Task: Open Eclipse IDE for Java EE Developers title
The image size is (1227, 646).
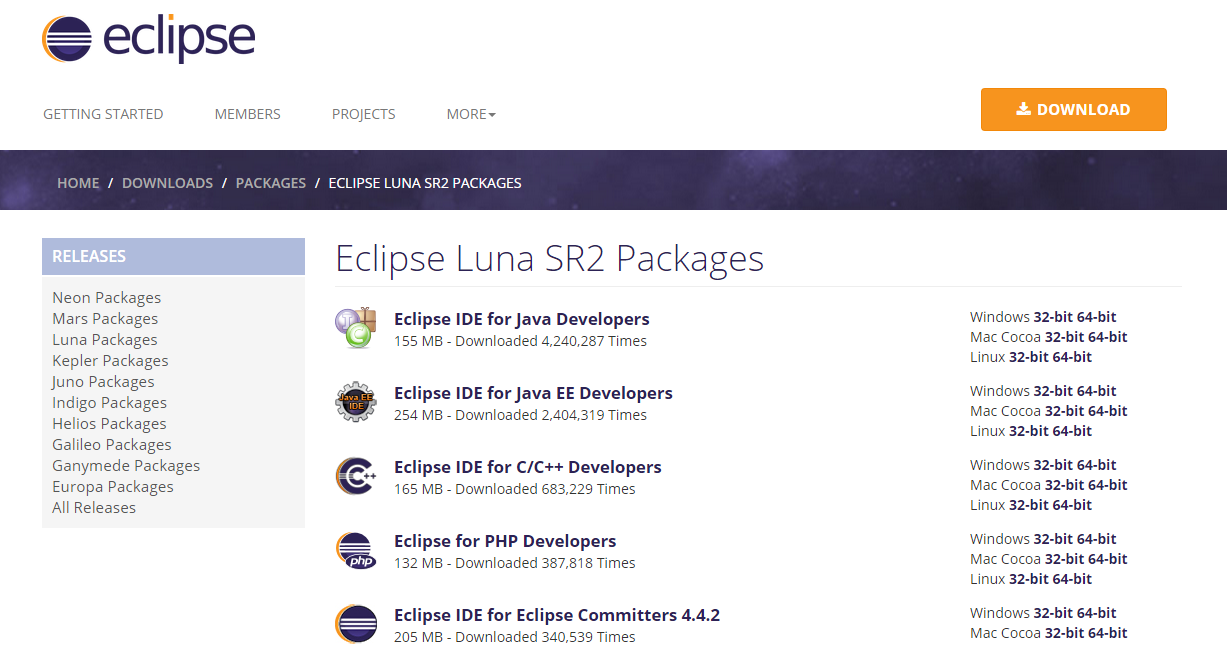Action: pos(533,393)
